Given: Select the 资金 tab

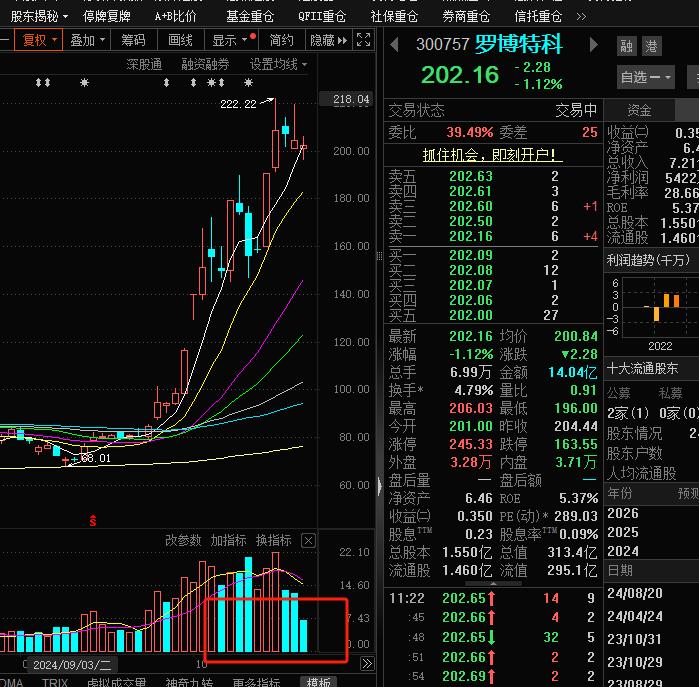Looking at the screenshot, I should pyautogui.click(x=639, y=110).
